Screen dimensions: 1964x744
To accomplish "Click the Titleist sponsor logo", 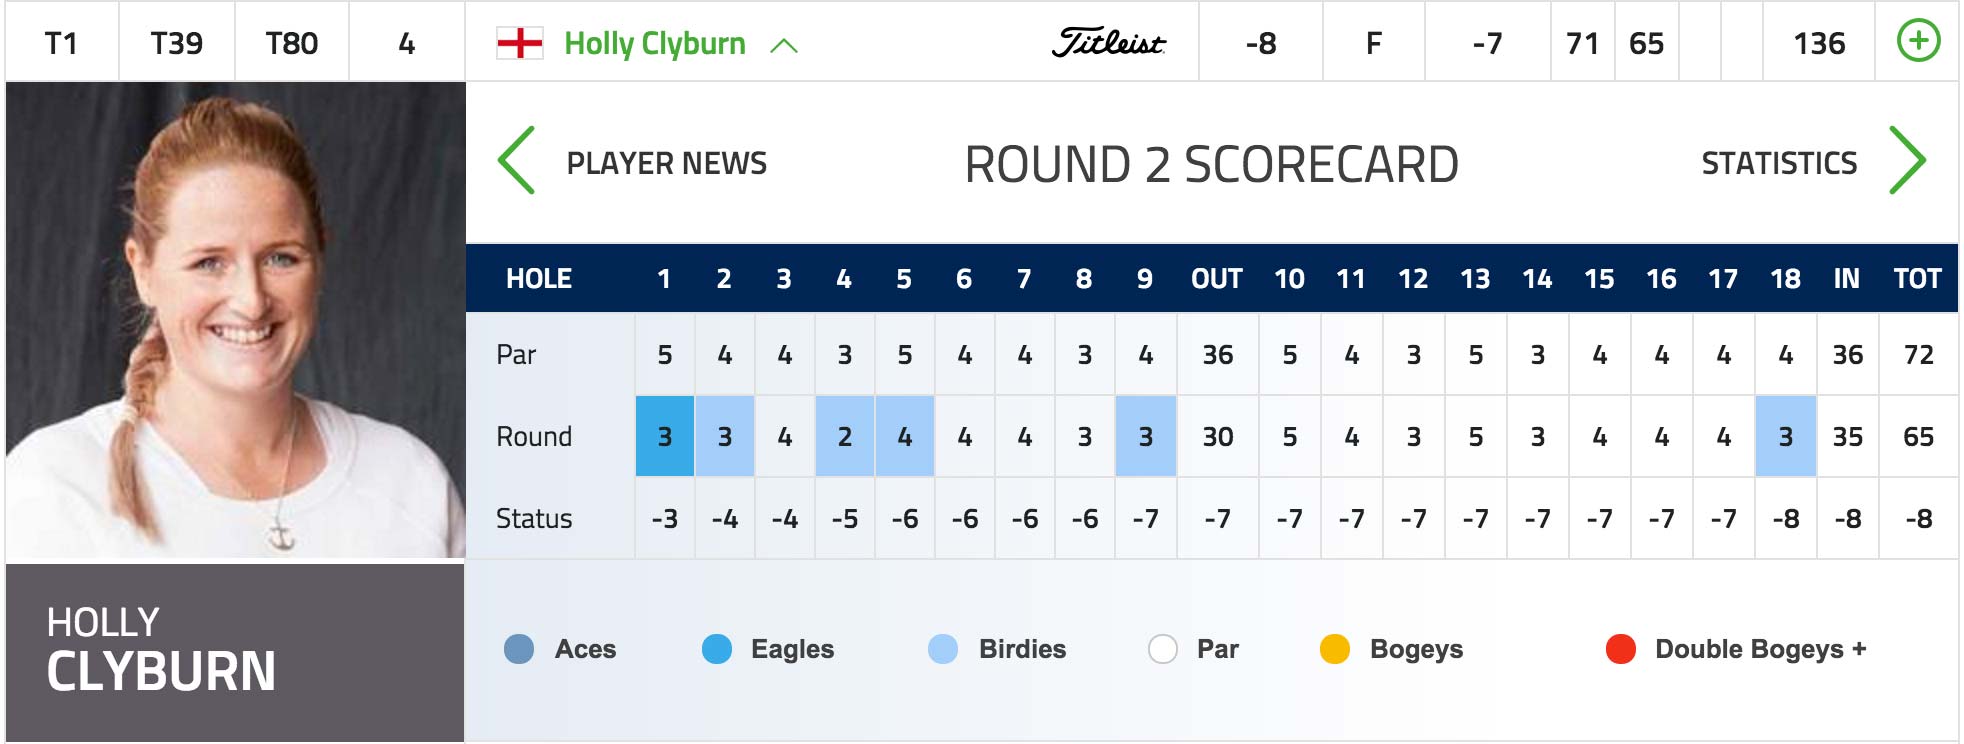I will click(1109, 43).
